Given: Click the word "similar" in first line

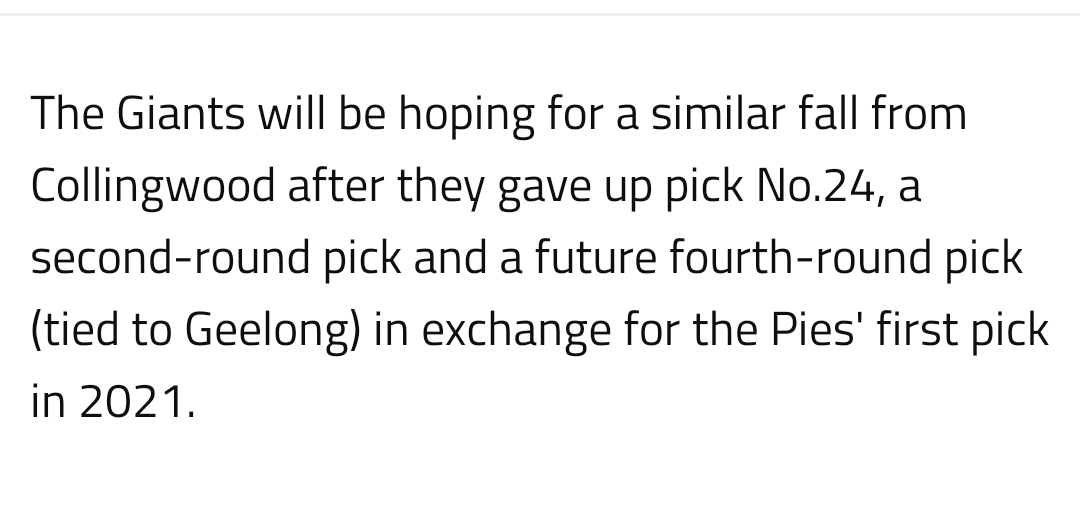Looking at the screenshot, I should point(718,114).
